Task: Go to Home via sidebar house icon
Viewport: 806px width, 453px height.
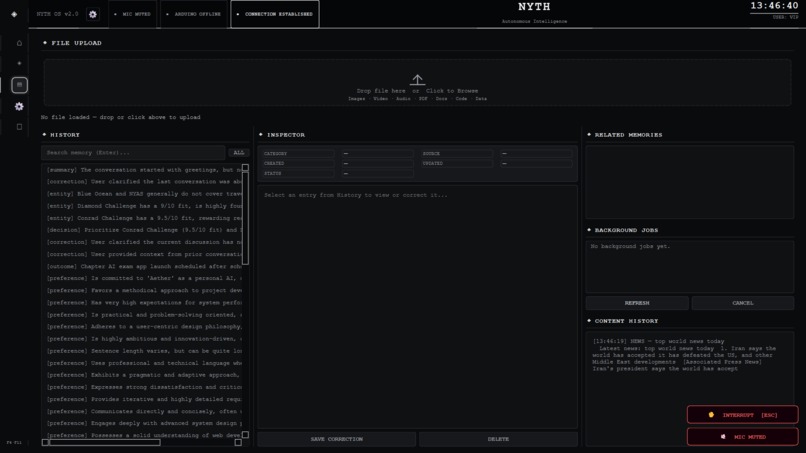Action: [x=20, y=43]
